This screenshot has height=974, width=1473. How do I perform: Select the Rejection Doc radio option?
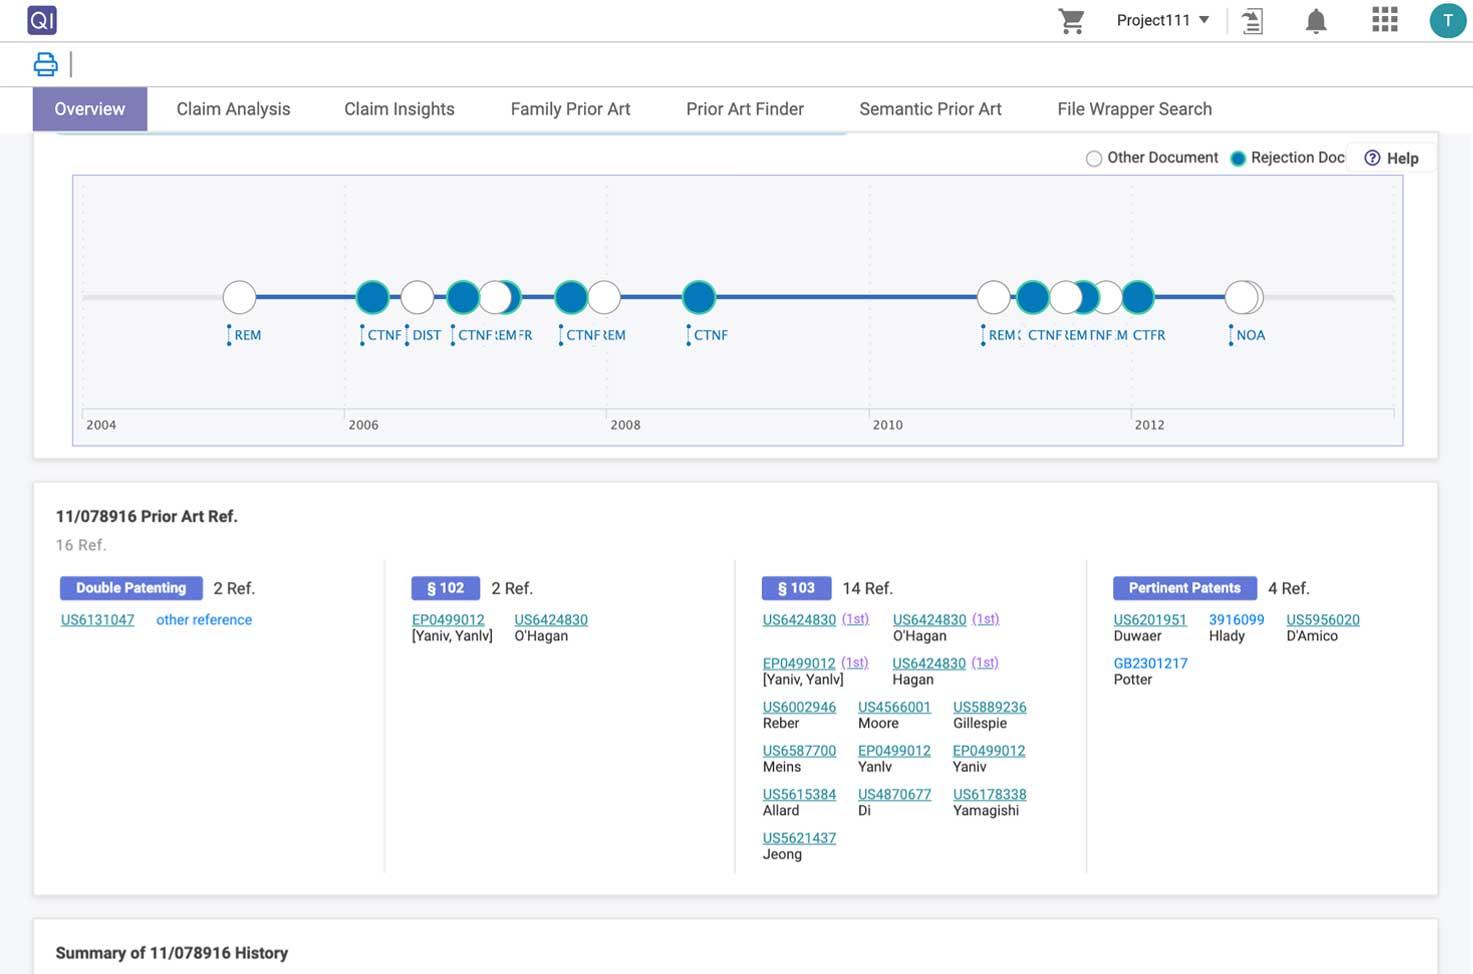click(x=1238, y=158)
